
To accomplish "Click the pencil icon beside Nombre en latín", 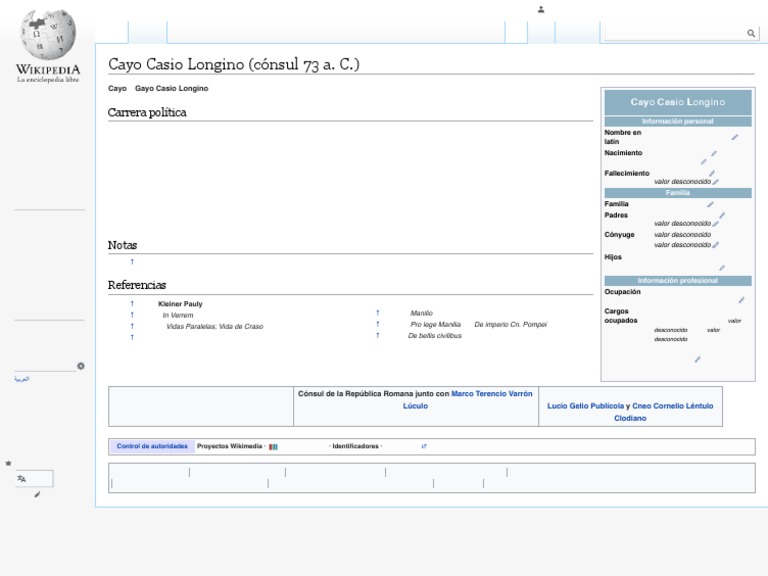I will pyautogui.click(x=735, y=137).
